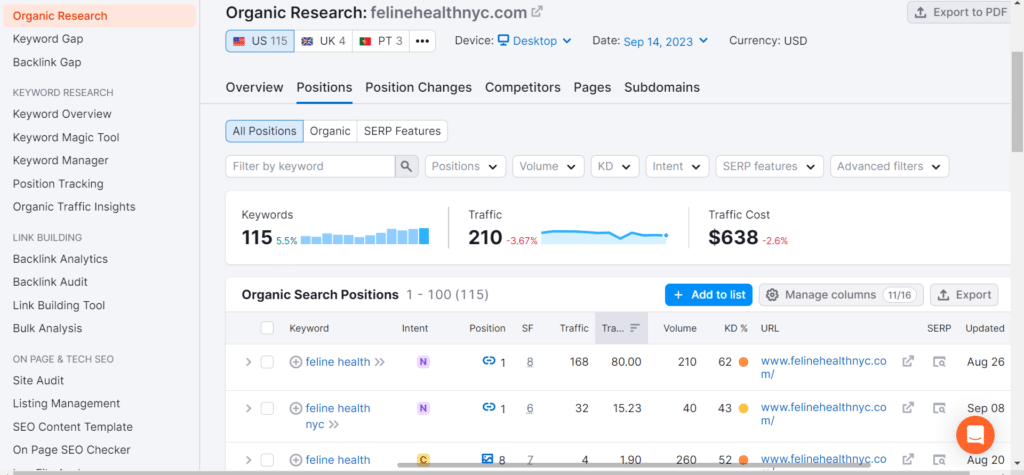The height and width of the screenshot is (475, 1024).
Task: Click the KD orange dot for value 52
Action: pyautogui.click(x=743, y=460)
